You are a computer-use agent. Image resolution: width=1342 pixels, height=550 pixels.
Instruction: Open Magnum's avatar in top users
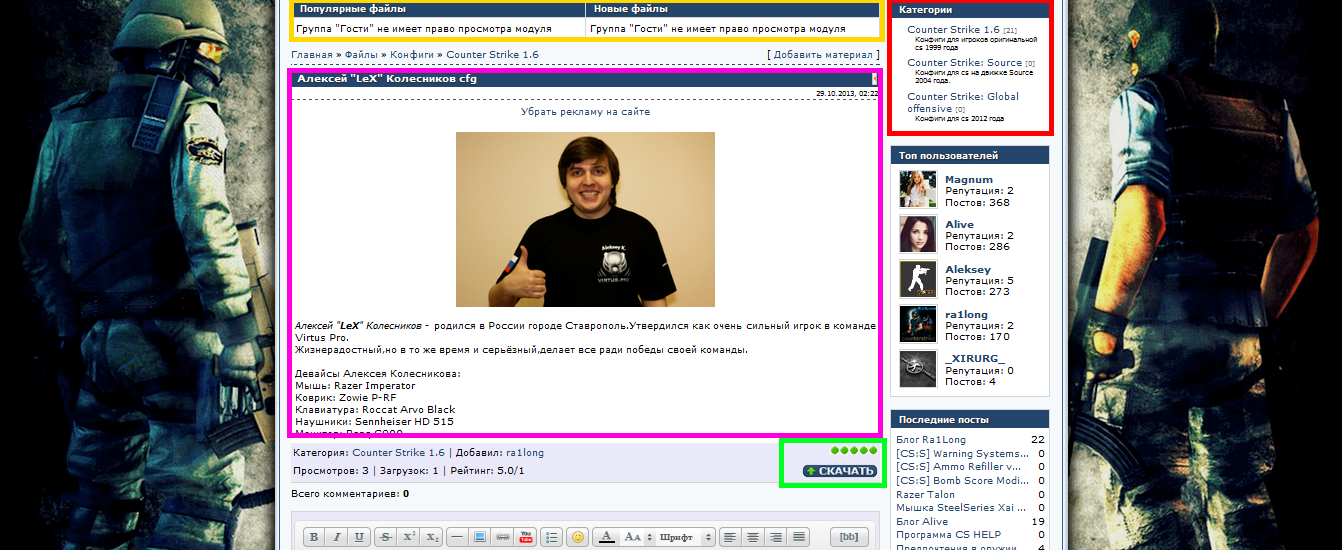pos(918,189)
